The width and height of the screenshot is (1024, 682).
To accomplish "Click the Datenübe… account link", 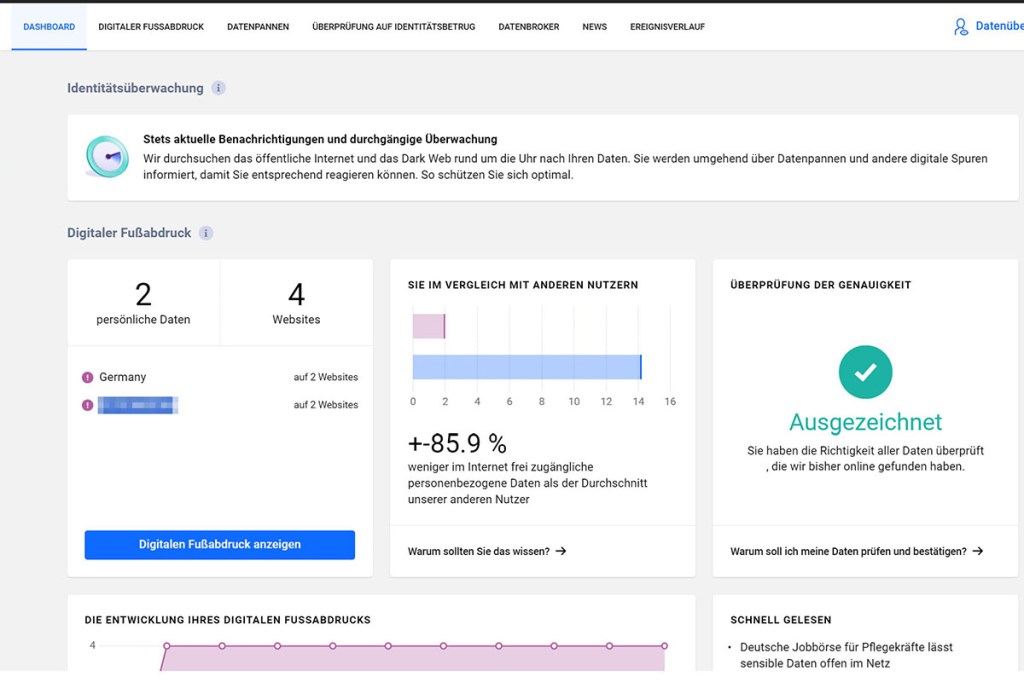I will click(999, 26).
